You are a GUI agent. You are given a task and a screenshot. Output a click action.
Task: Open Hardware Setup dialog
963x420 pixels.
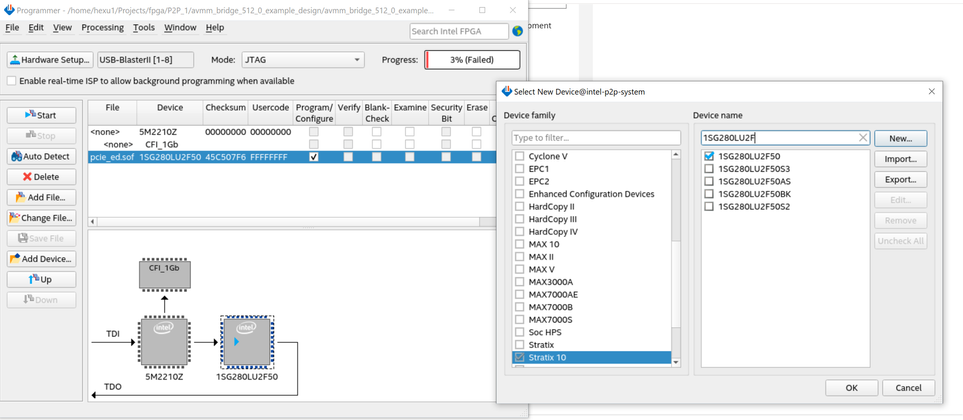[x=50, y=60]
